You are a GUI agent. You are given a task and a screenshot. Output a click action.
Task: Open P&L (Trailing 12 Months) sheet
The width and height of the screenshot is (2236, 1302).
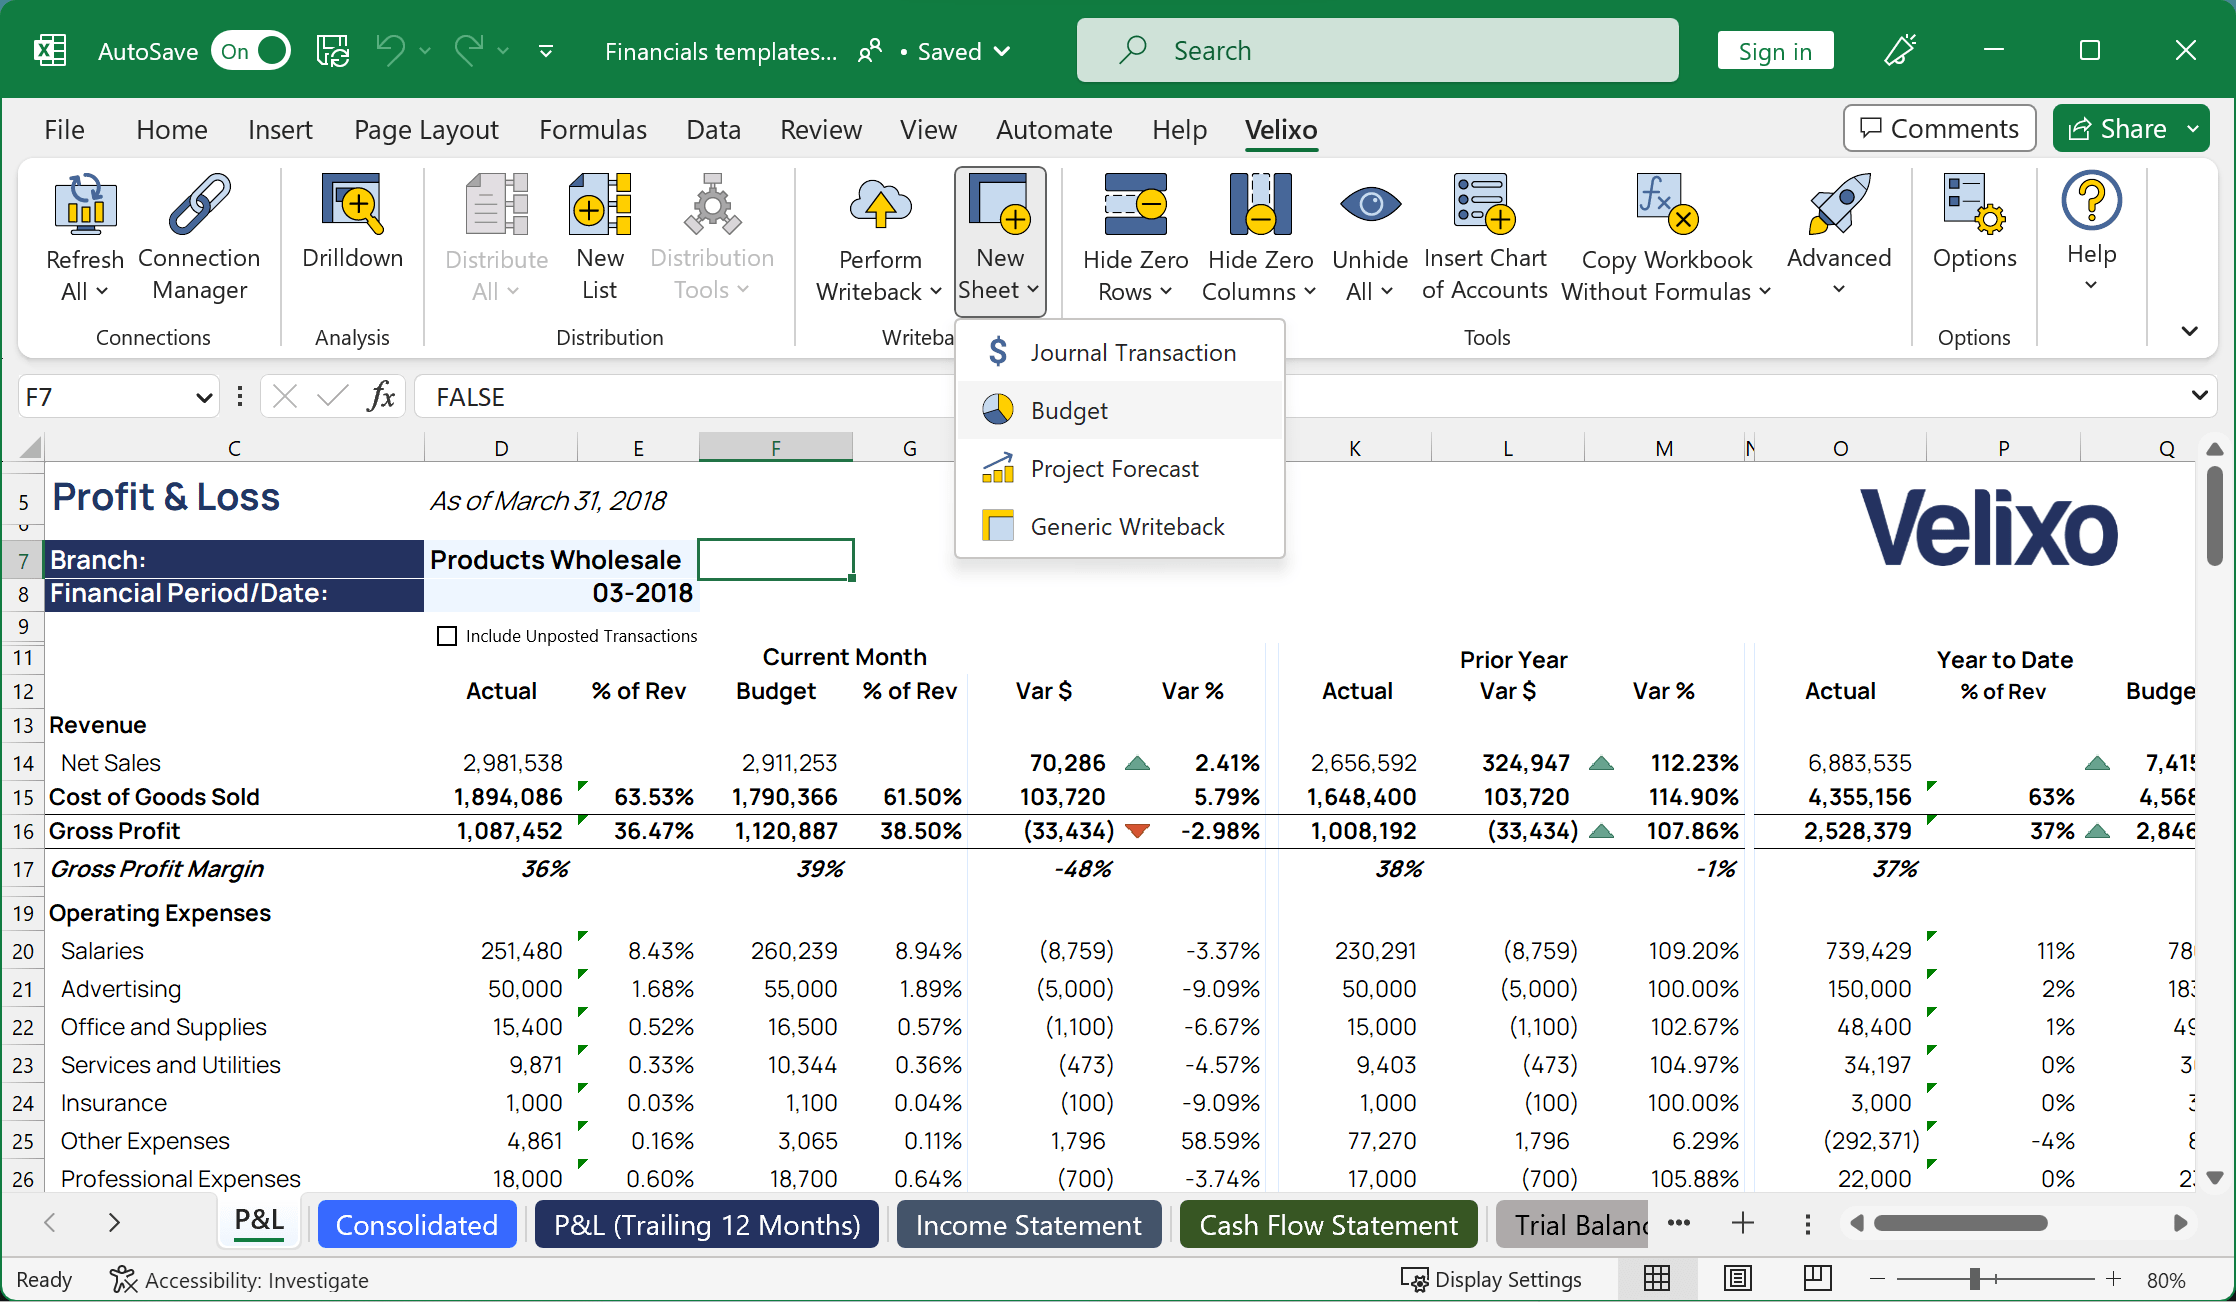pyautogui.click(x=707, y=1225)
